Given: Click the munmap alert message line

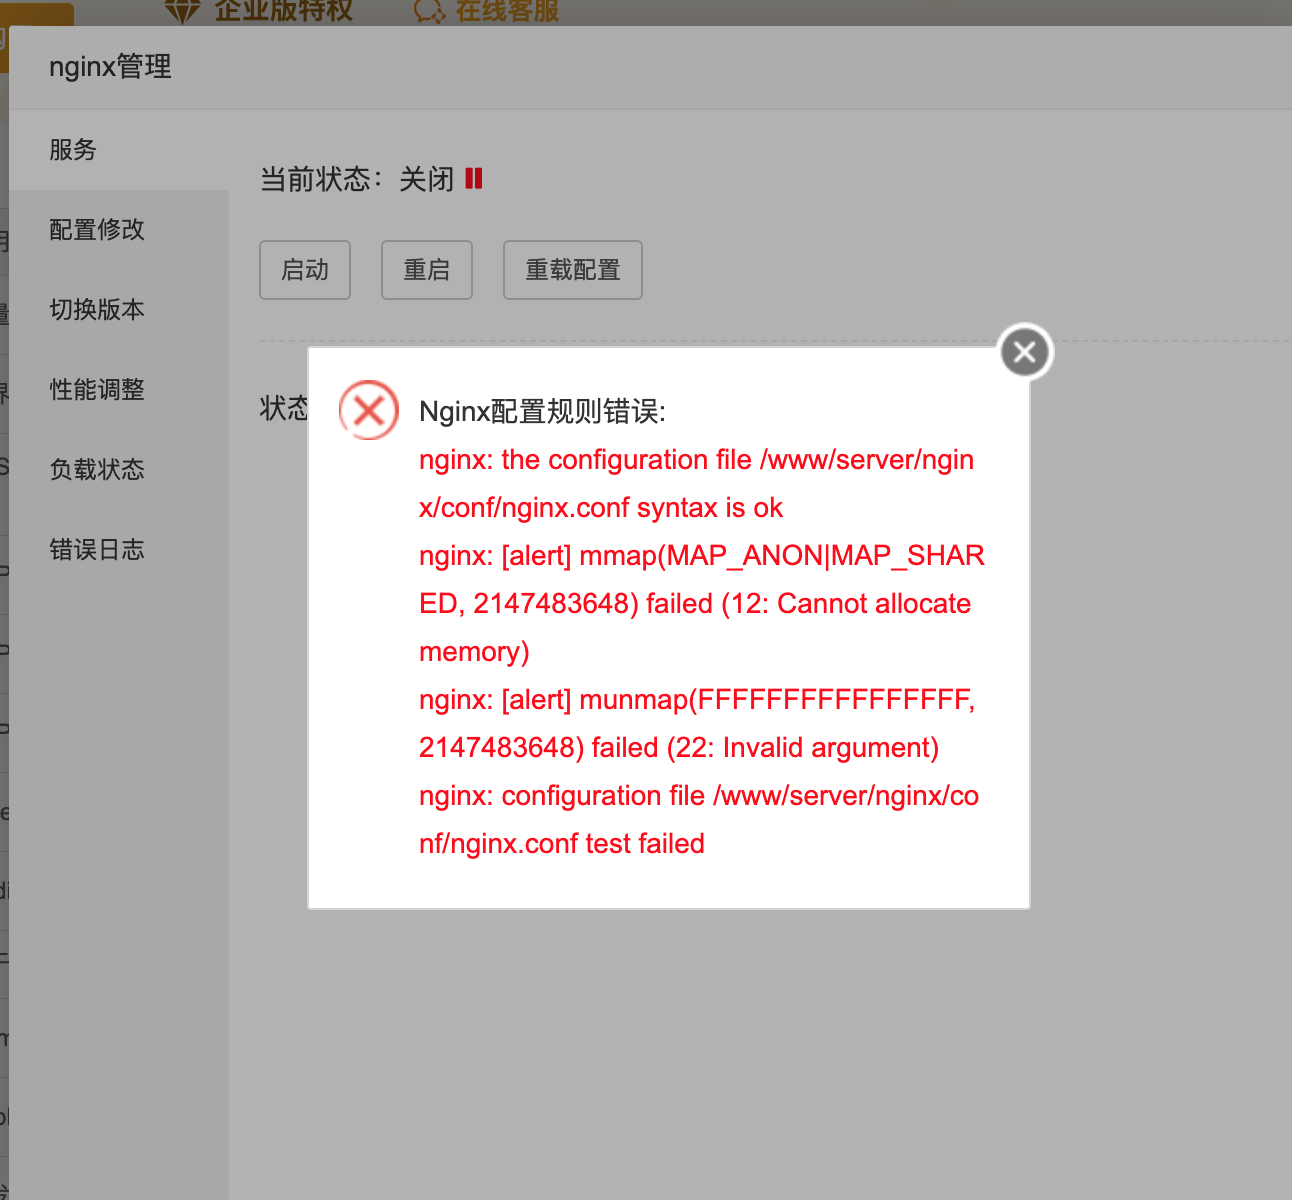Looking at the screenshot, I should click(697, 724).
